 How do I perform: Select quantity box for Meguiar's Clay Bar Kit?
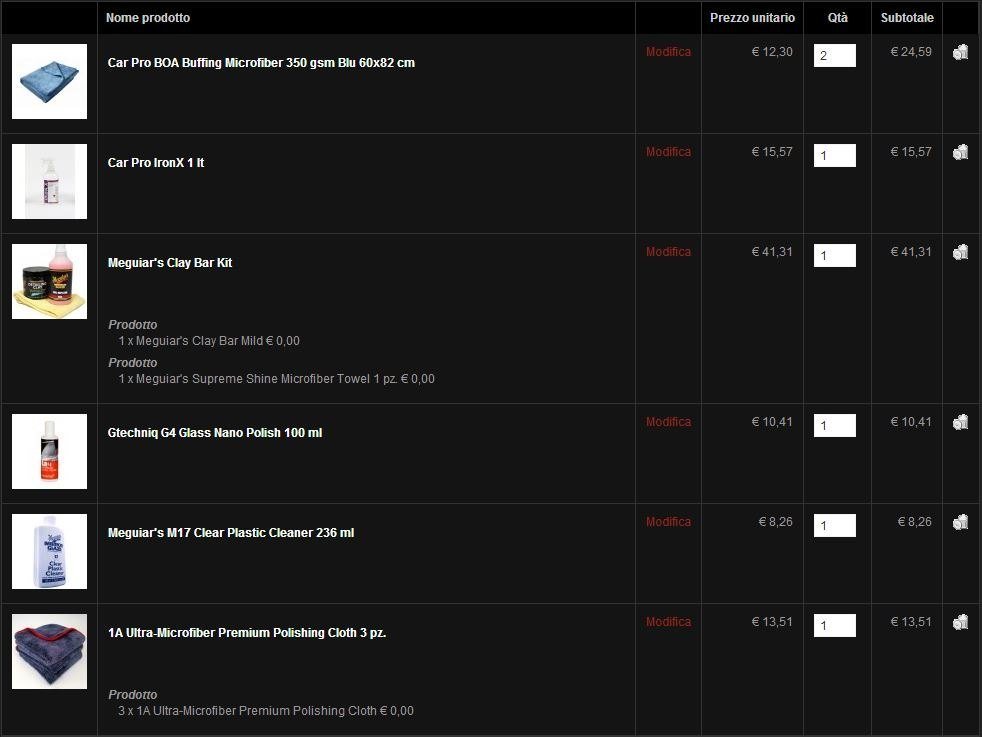(x=834, y=255)
